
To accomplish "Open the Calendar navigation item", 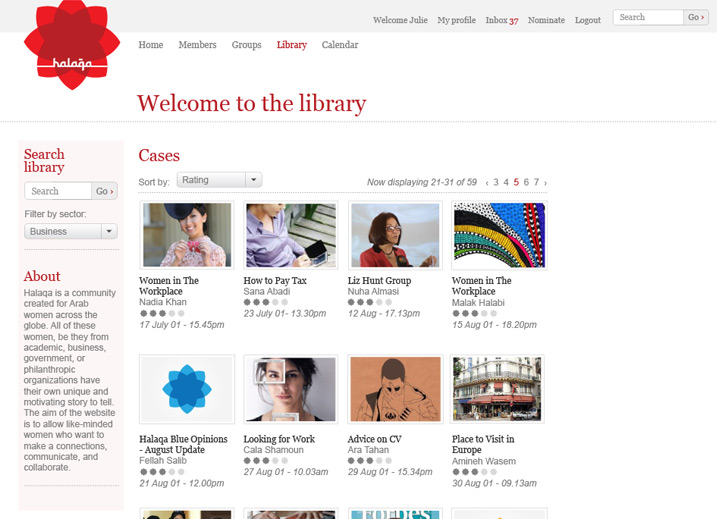I will tap(340, 45).
